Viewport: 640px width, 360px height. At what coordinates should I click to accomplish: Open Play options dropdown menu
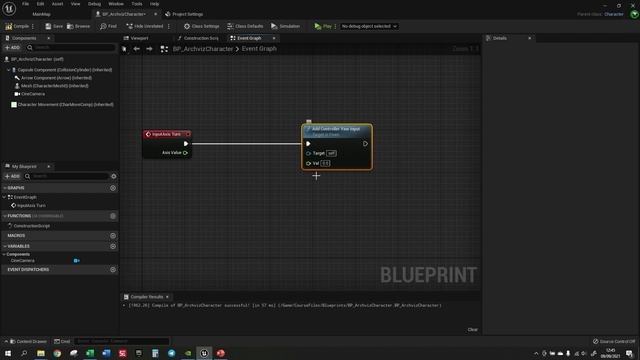click(335, 26)
